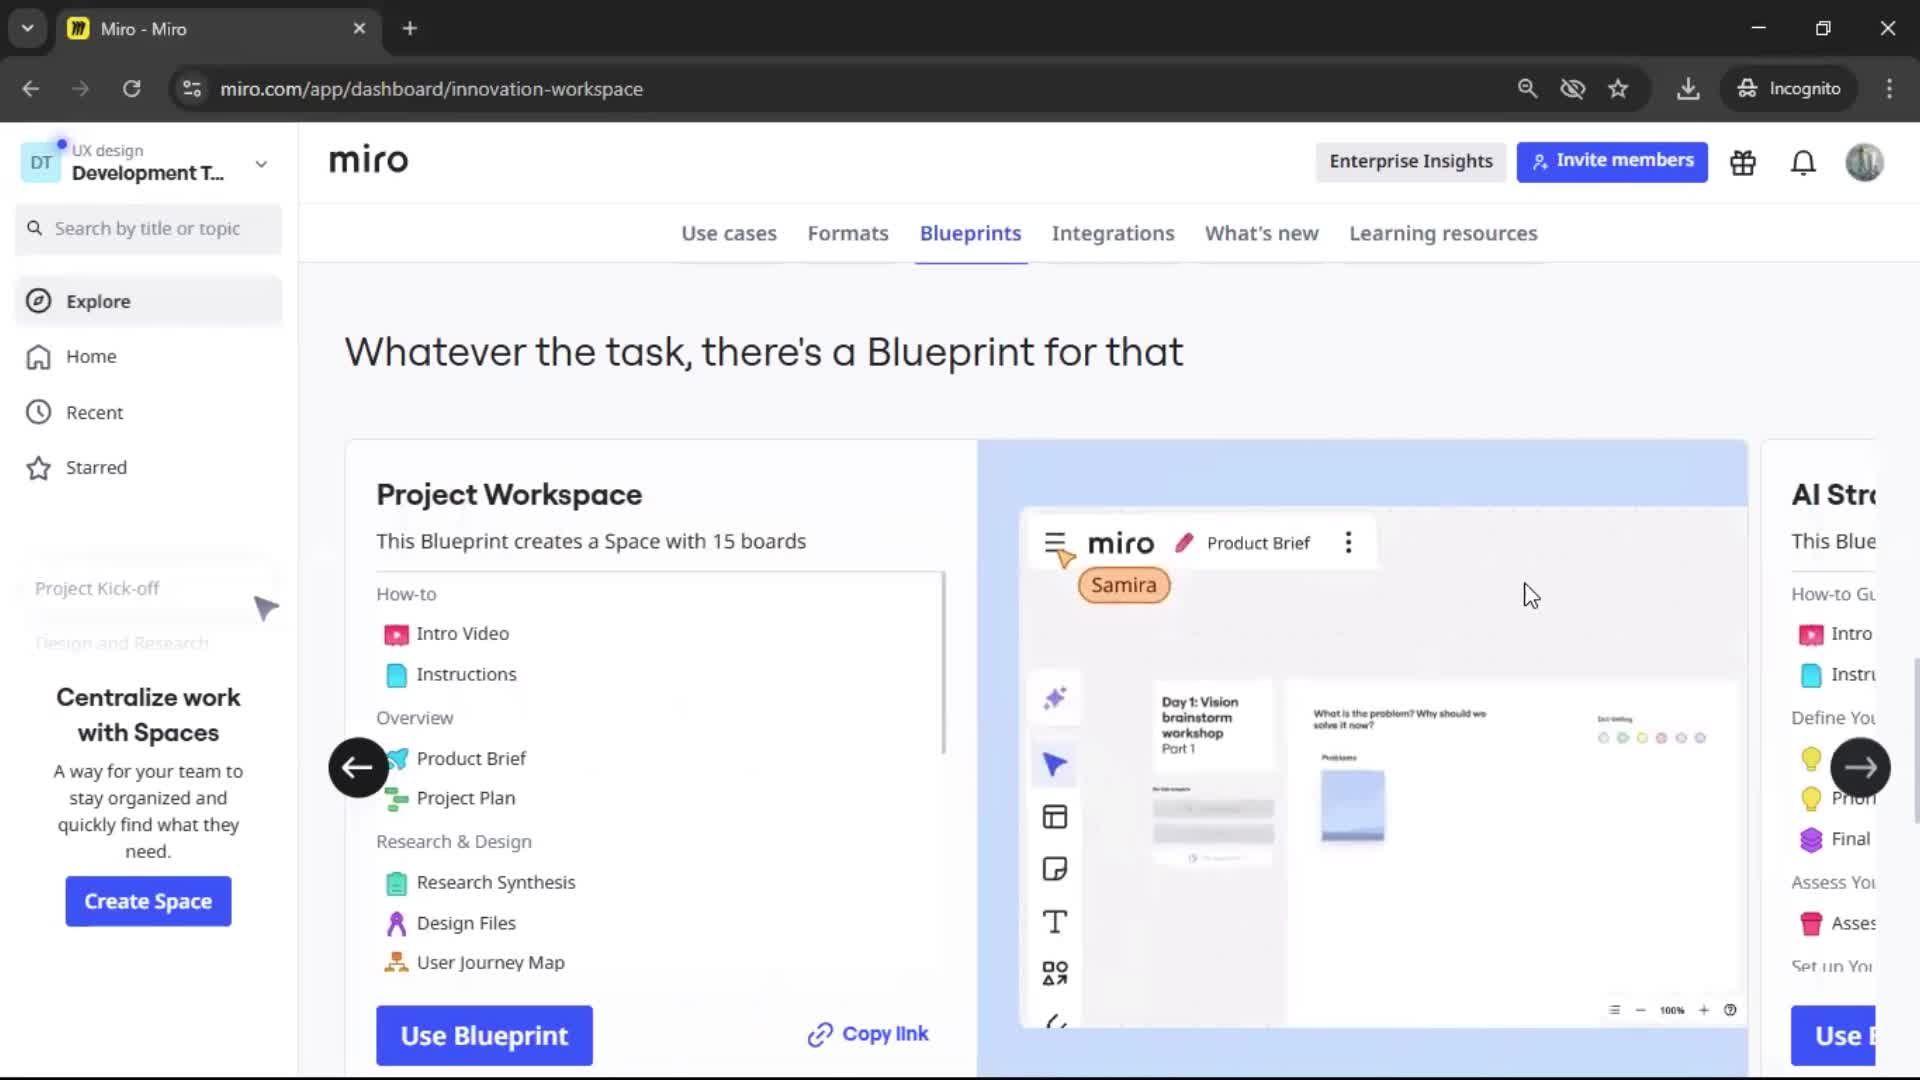Click Create Space button

(148, 901)
